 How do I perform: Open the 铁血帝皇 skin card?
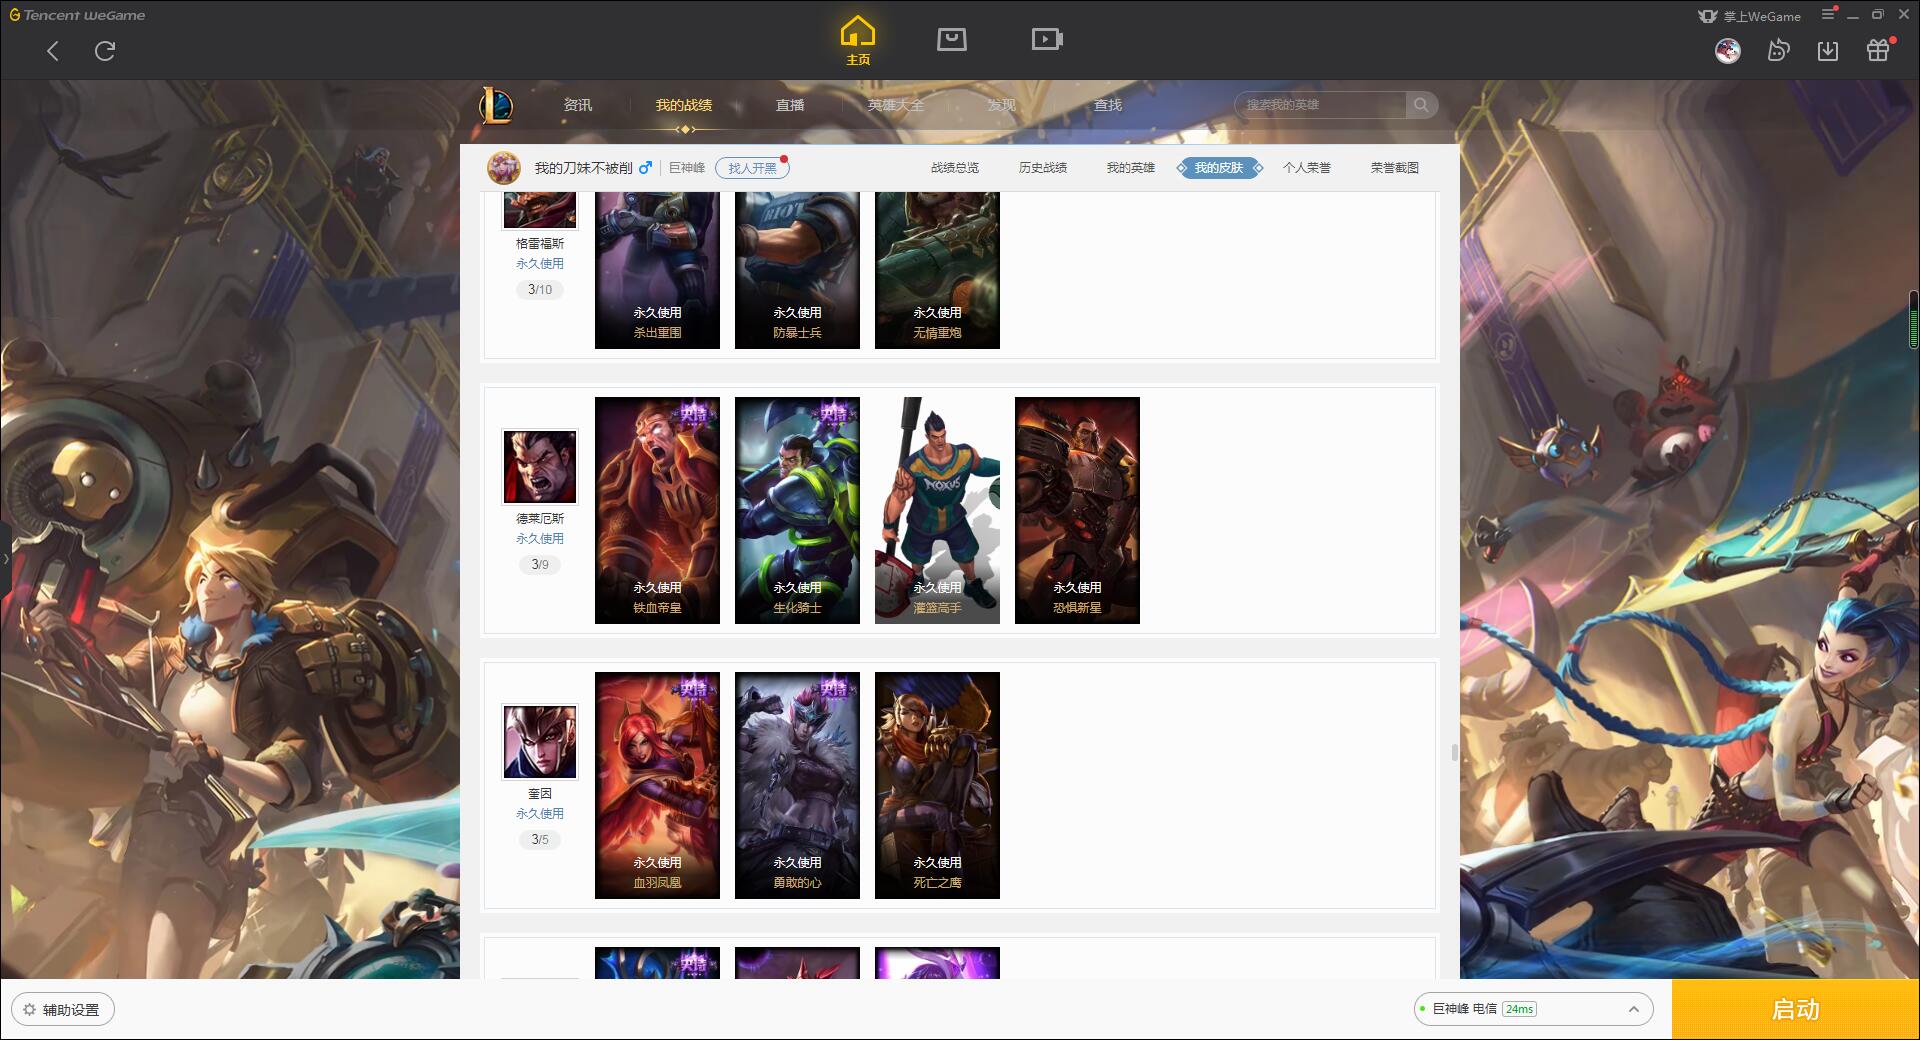tap(657, 510)
